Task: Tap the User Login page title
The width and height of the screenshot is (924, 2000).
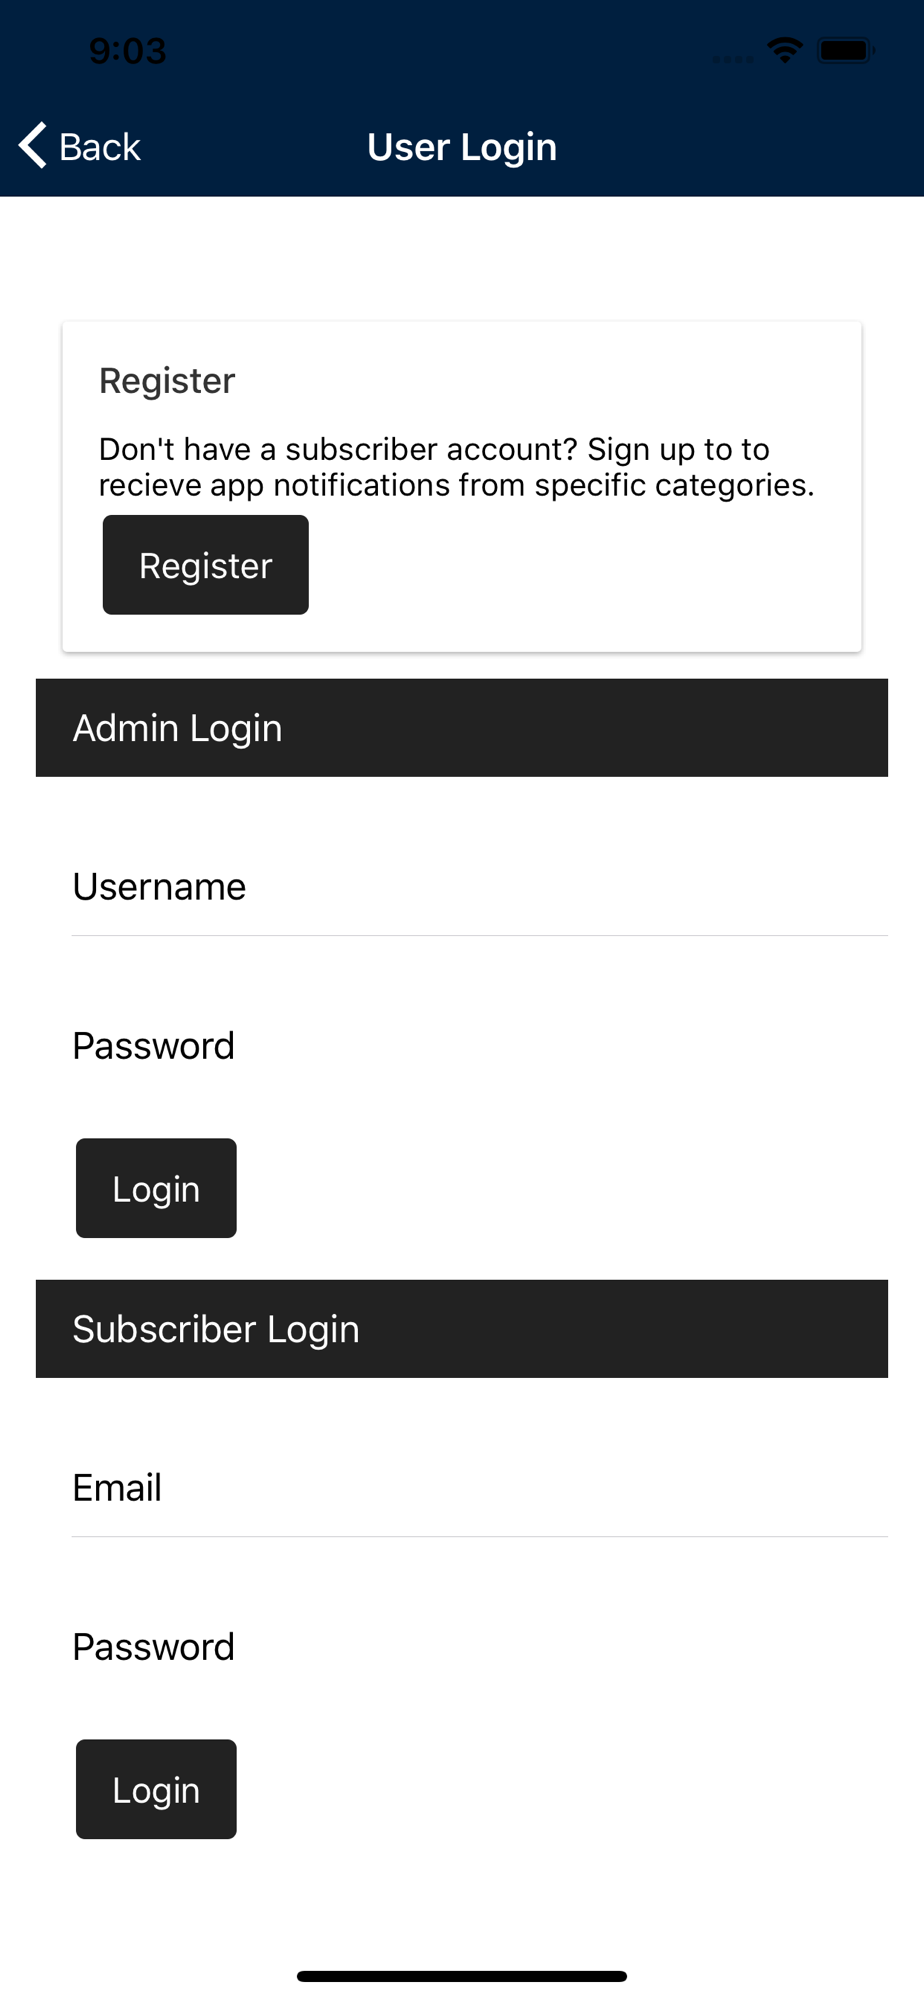Action: click(462, 147)
